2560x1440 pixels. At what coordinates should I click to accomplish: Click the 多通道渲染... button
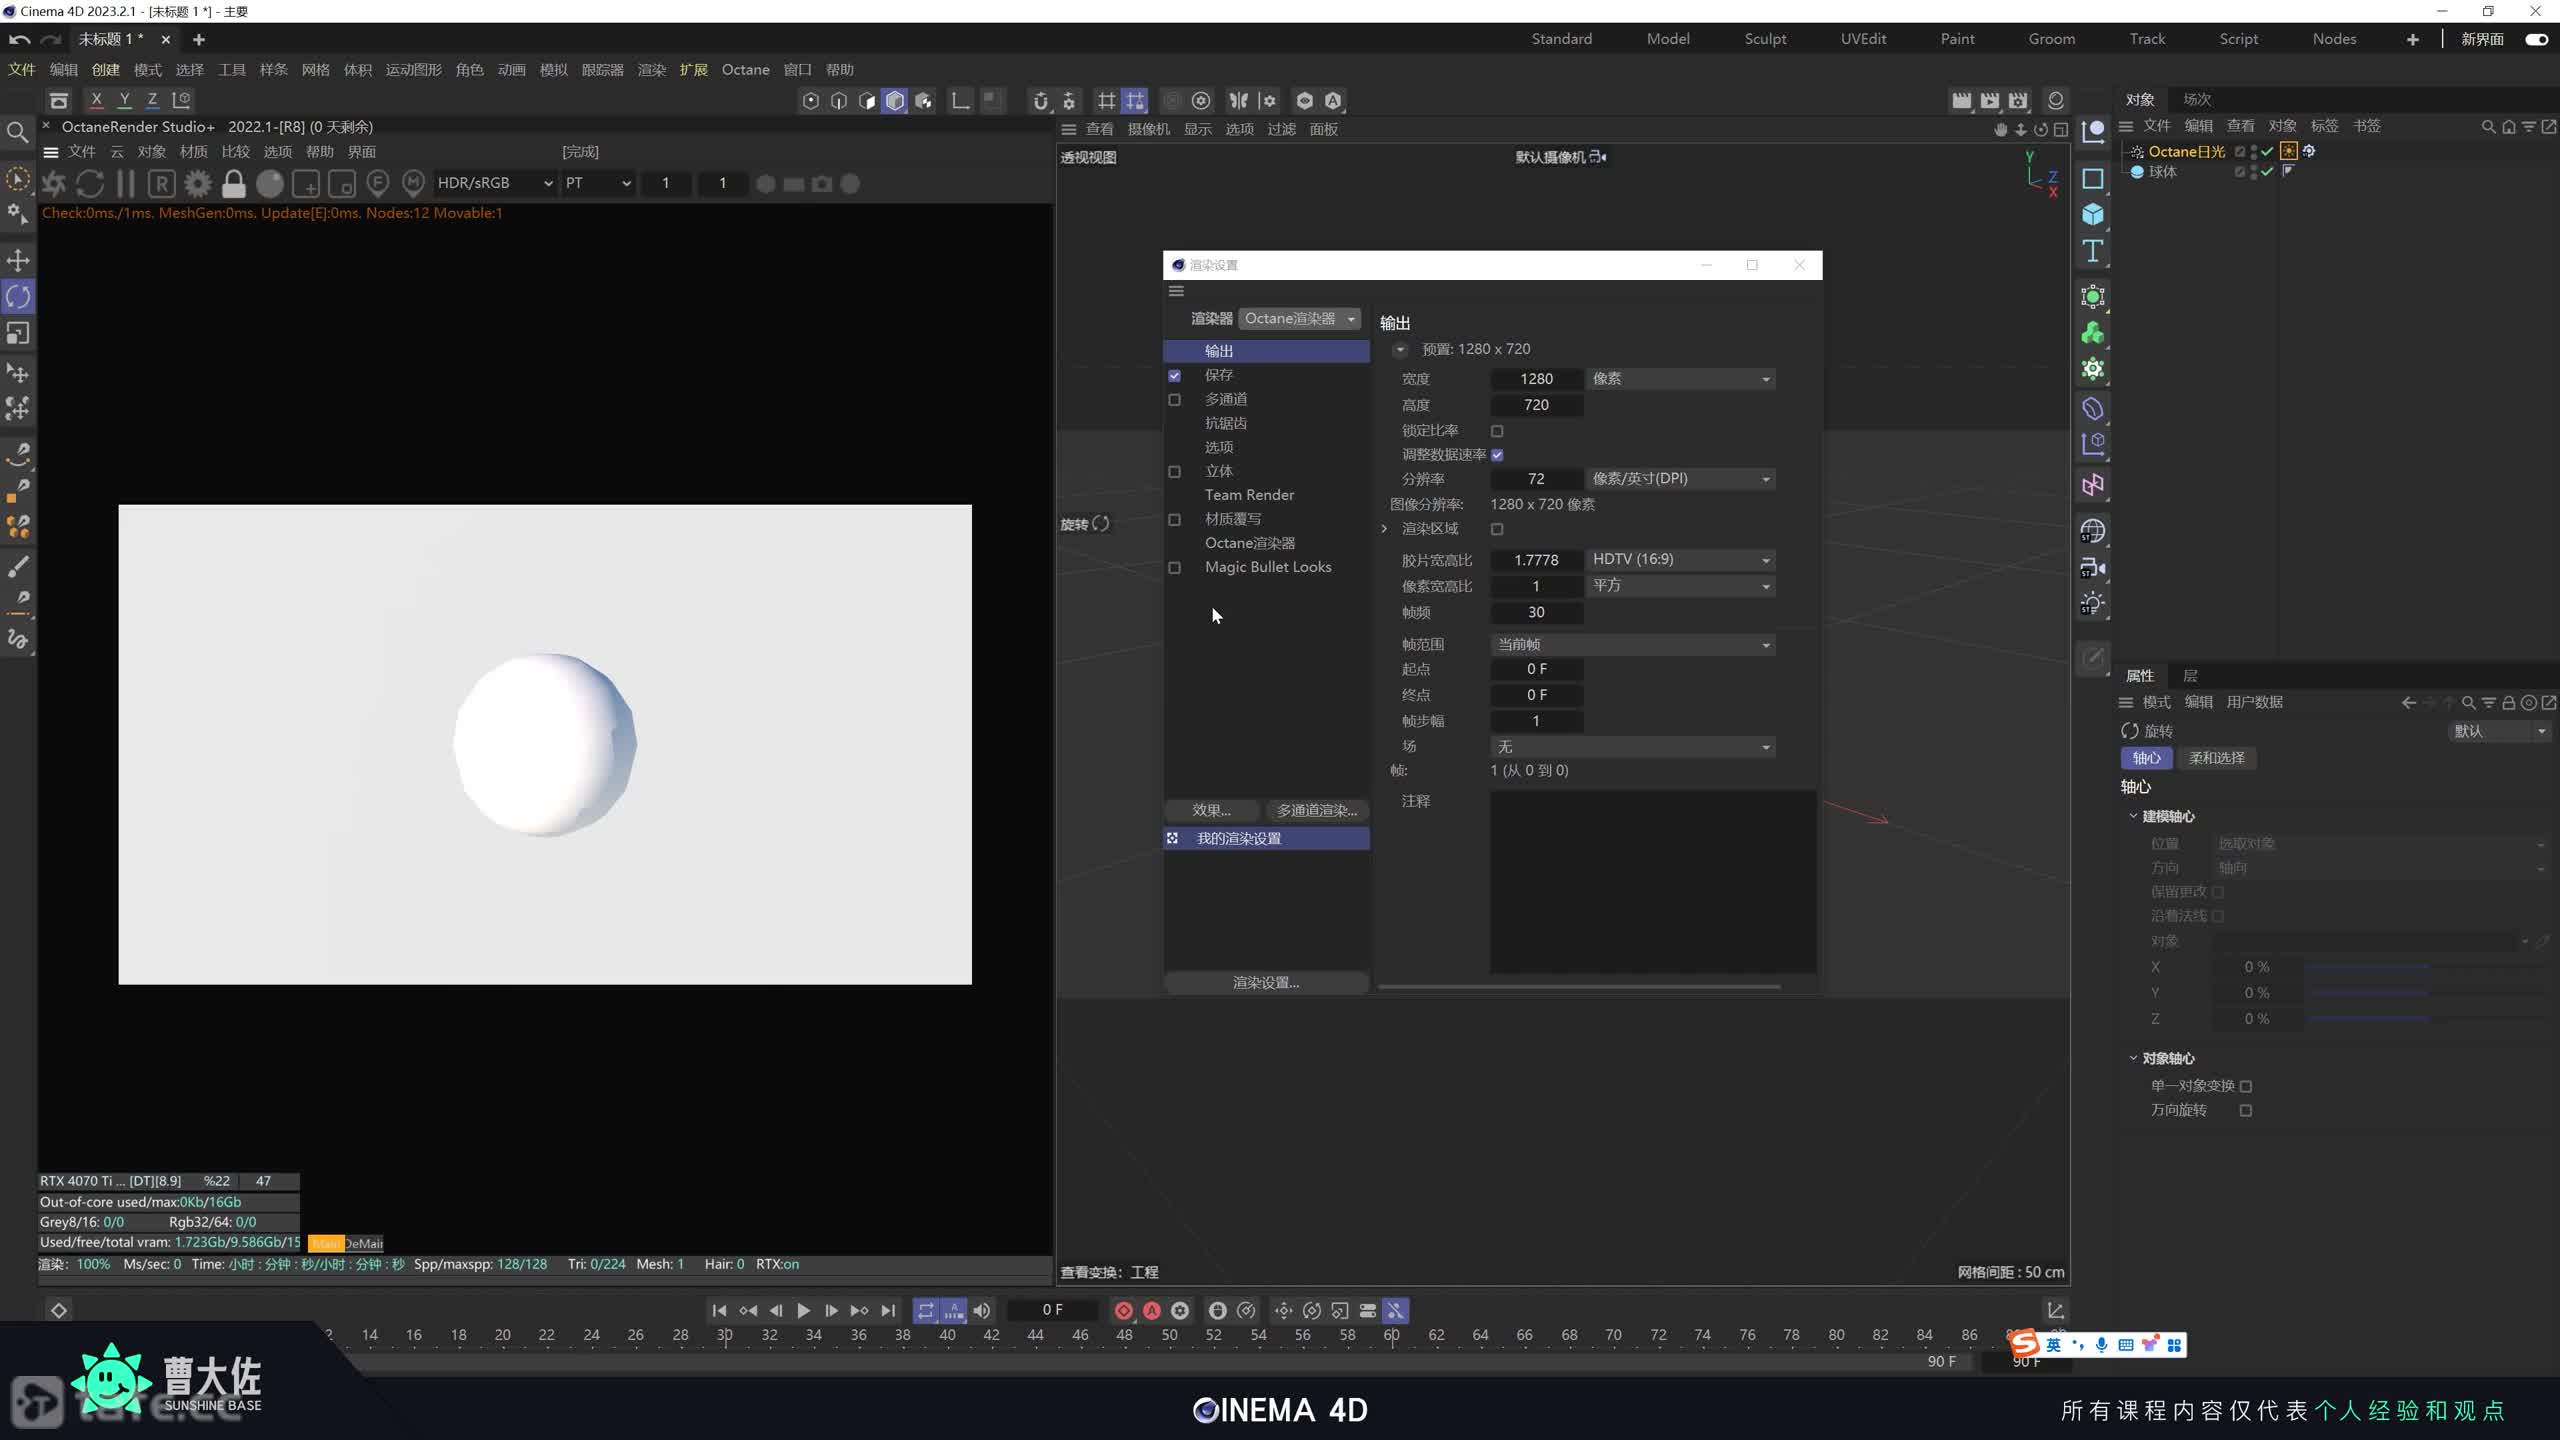point(1316,810)
